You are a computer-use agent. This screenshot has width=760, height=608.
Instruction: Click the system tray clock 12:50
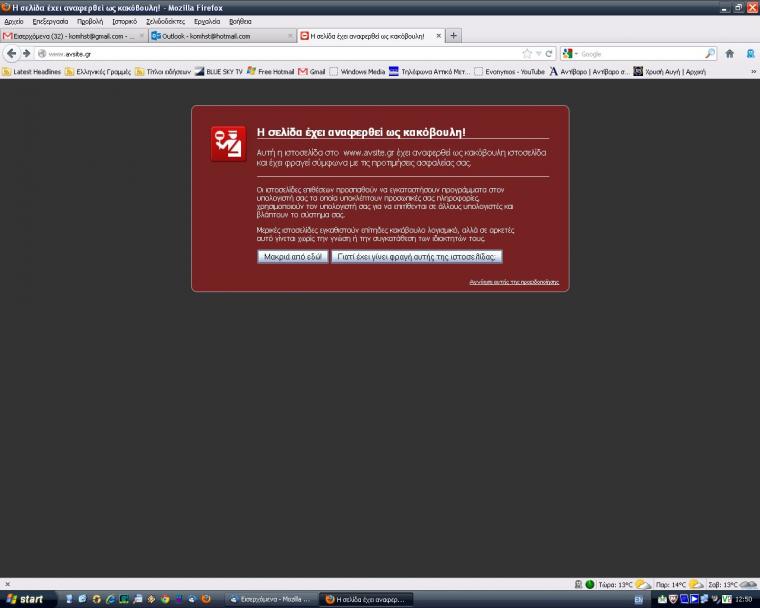(x=744, y=600)
